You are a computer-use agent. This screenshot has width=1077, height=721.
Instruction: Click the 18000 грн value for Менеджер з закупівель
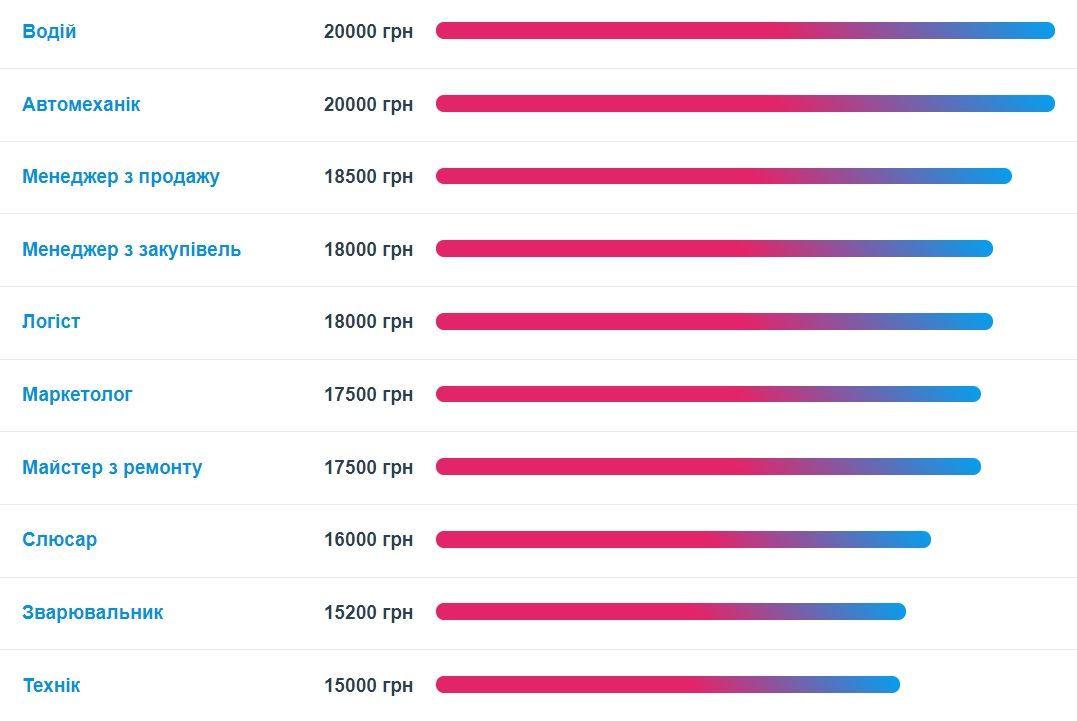tap(368, 249)
